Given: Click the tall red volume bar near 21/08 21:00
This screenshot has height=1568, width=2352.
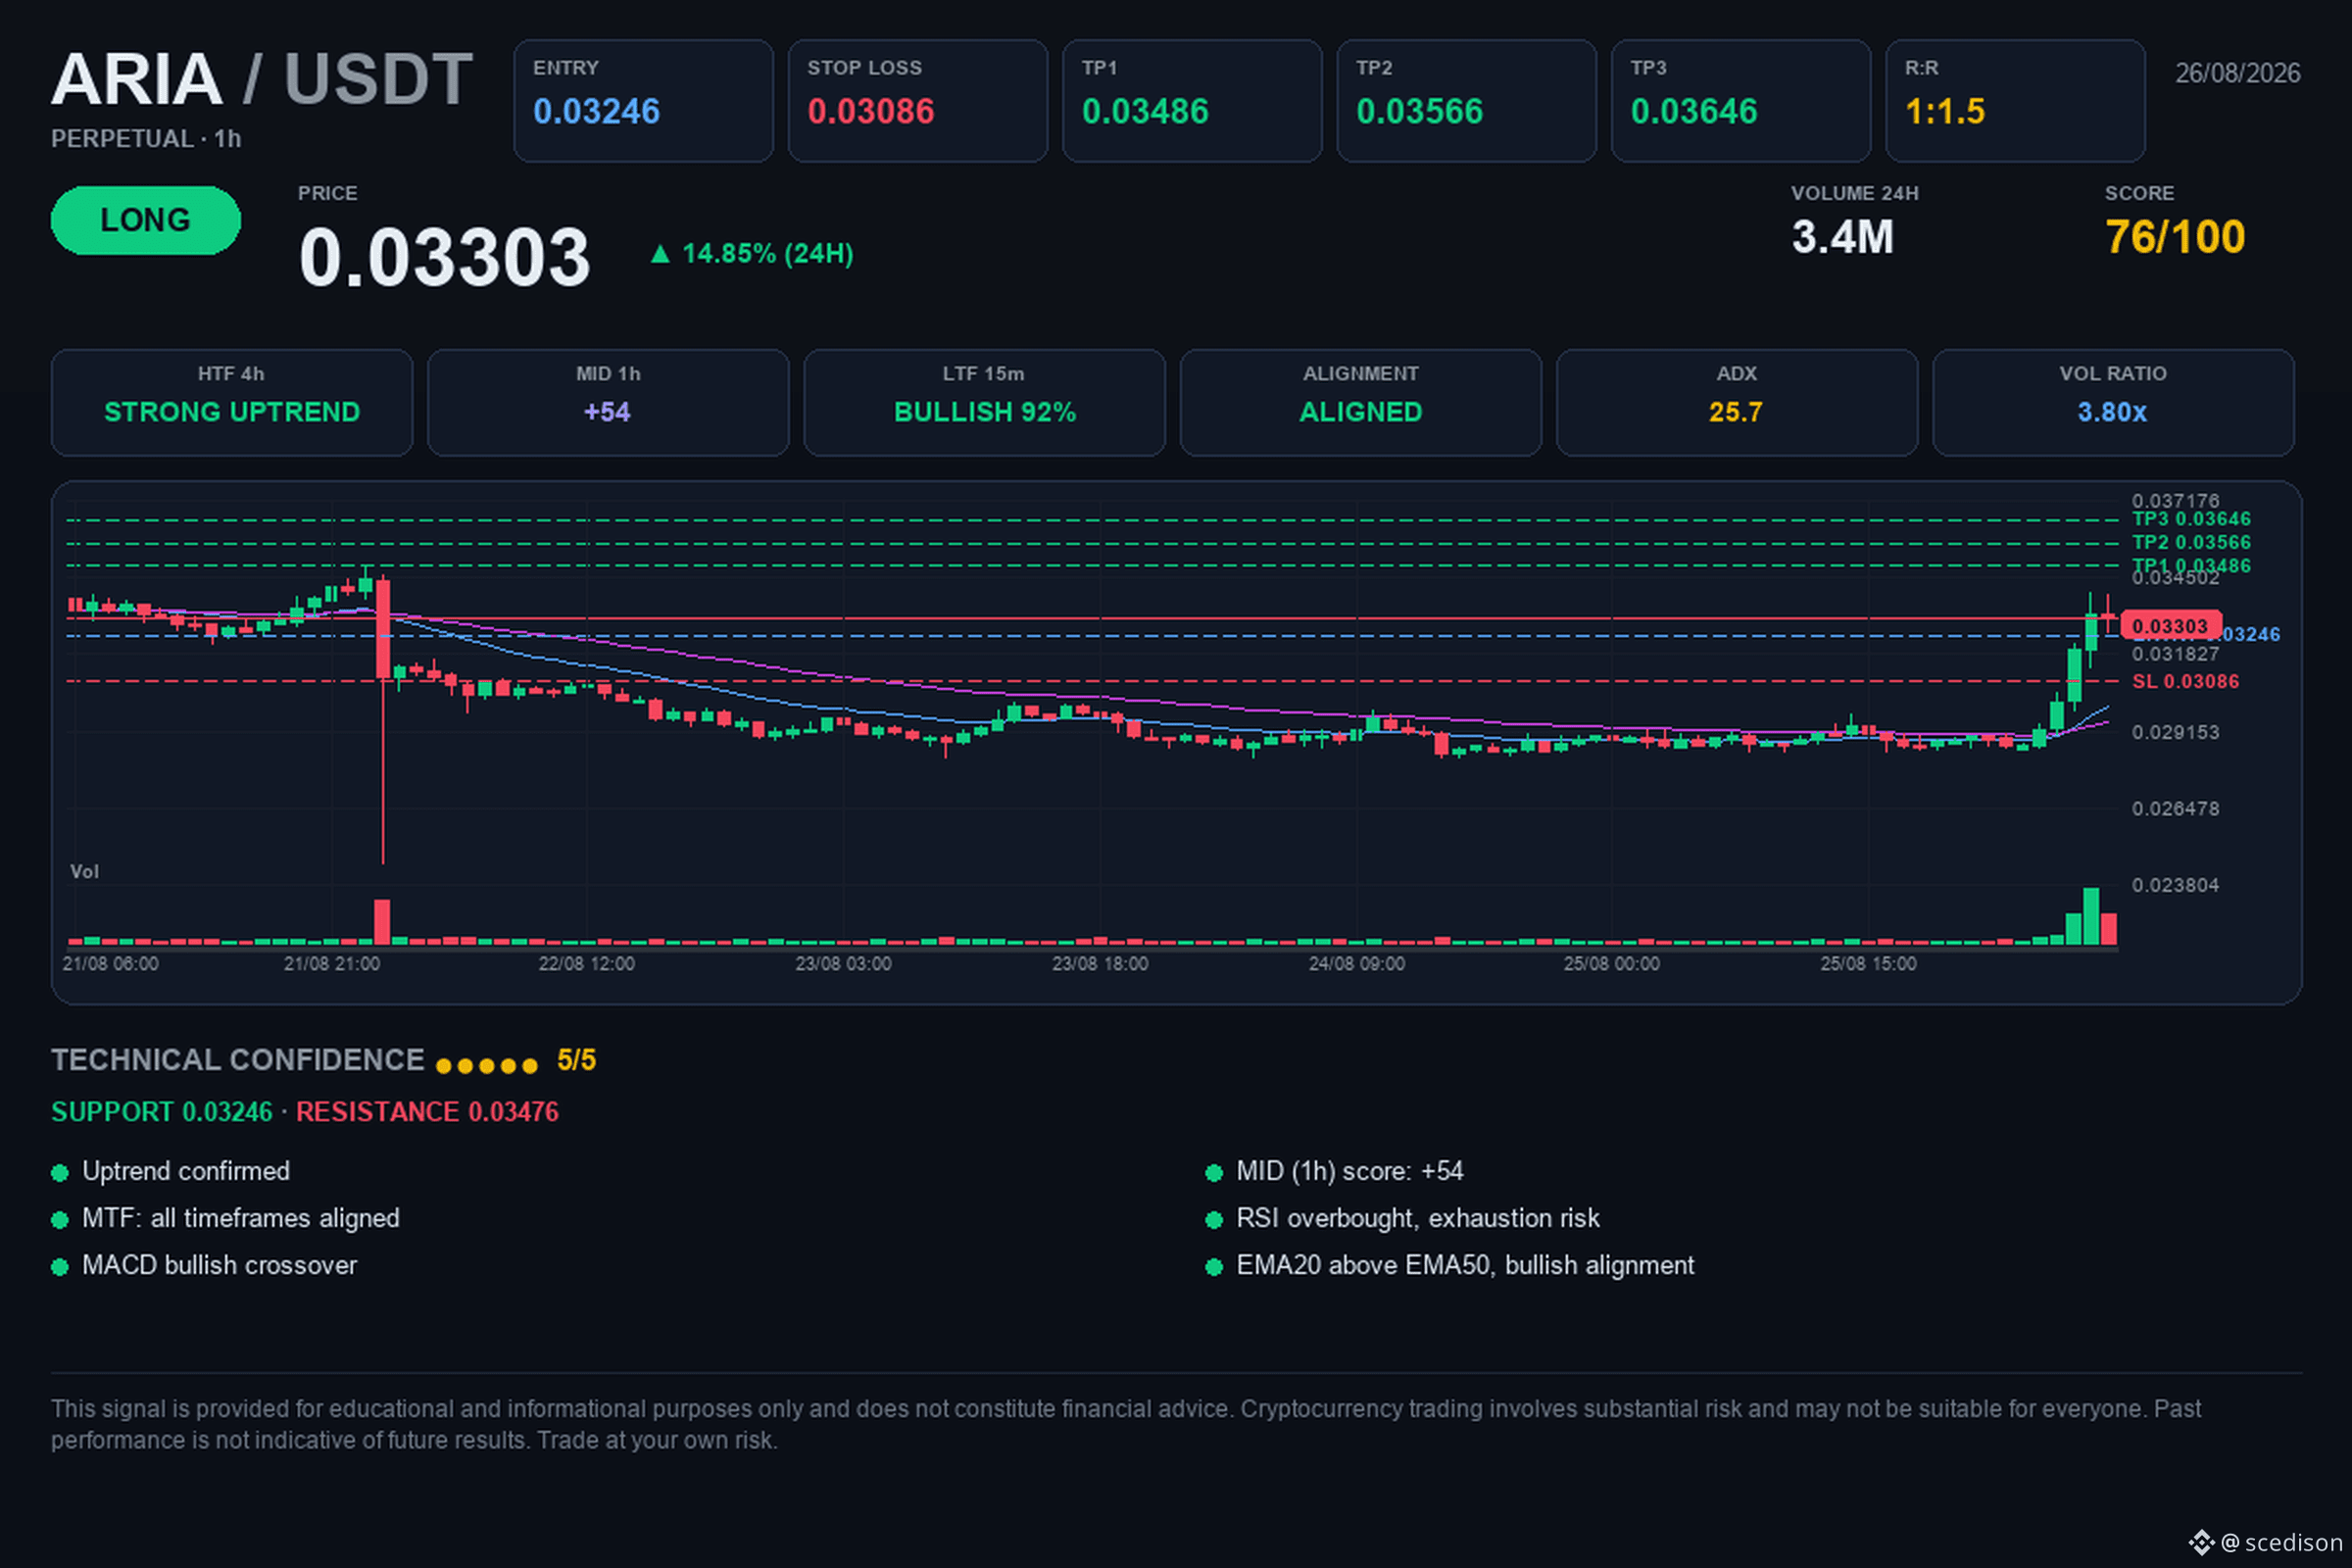Looking at the screenshot, I should coord(382,922).
